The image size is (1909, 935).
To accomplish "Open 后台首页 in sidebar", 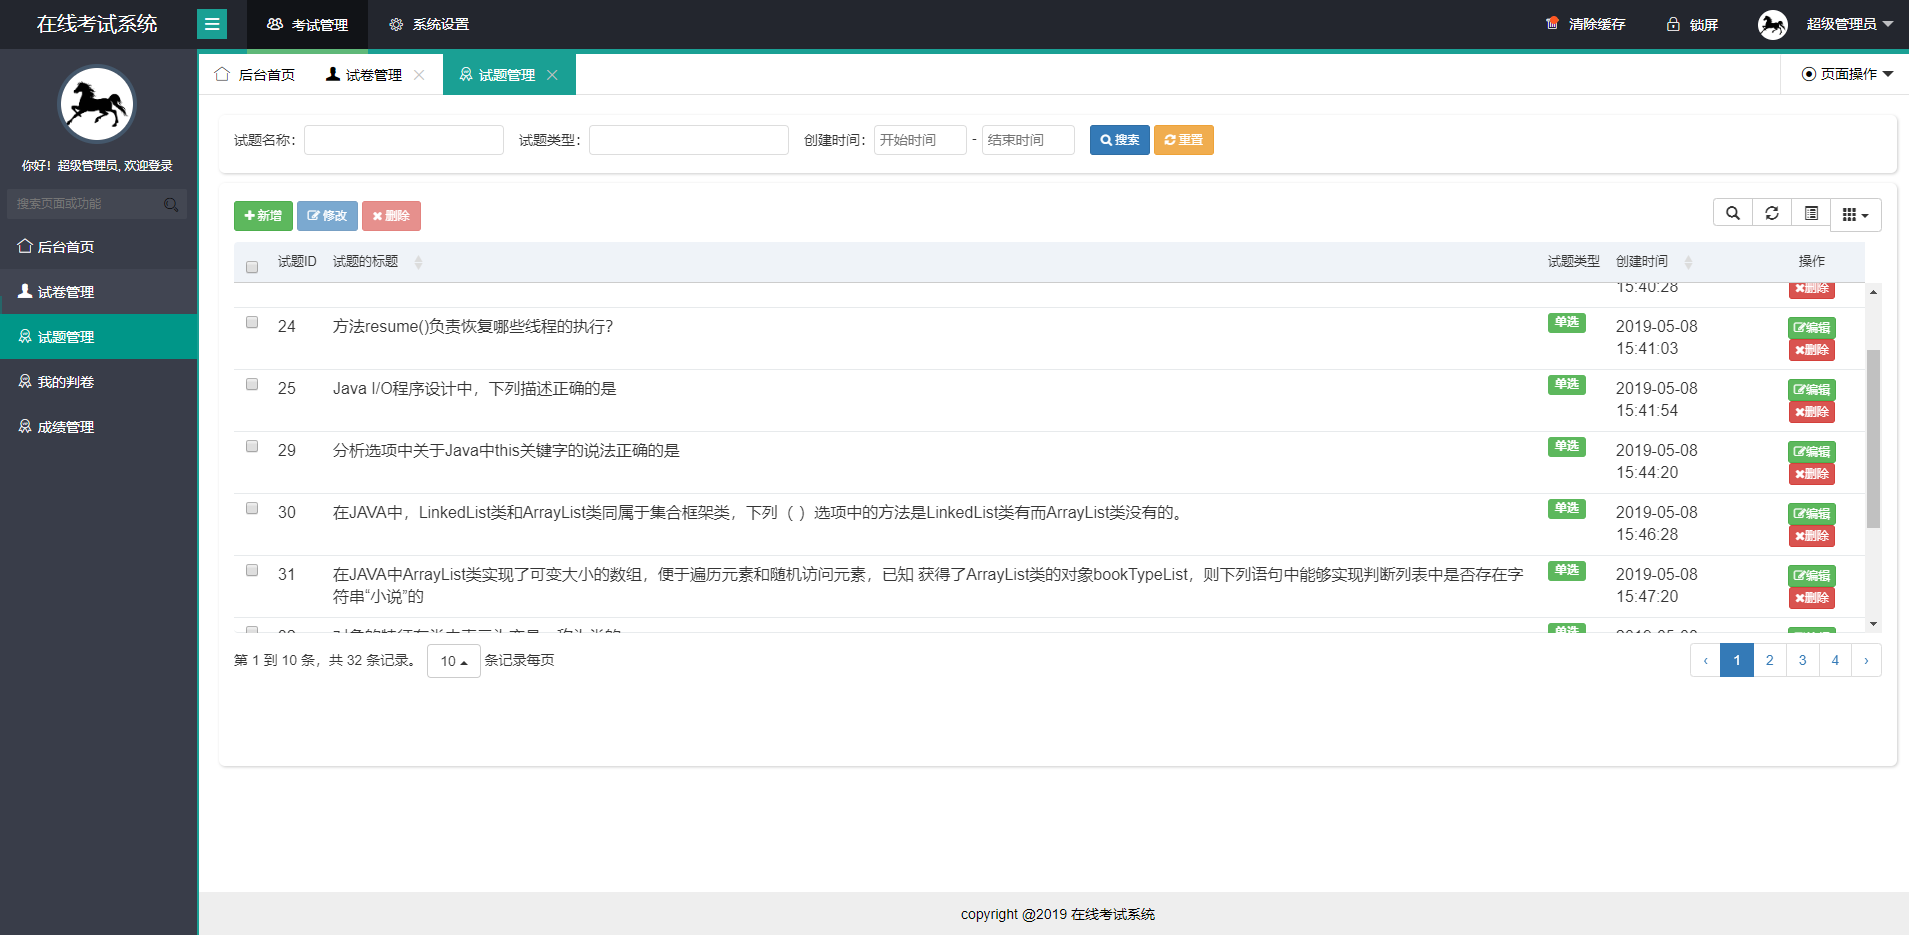I will coord(99,247).
